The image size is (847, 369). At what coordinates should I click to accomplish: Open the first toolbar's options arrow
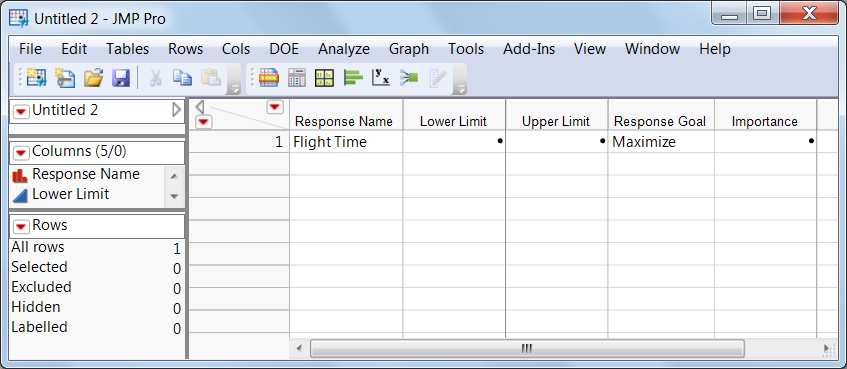[x=234, y=89]
